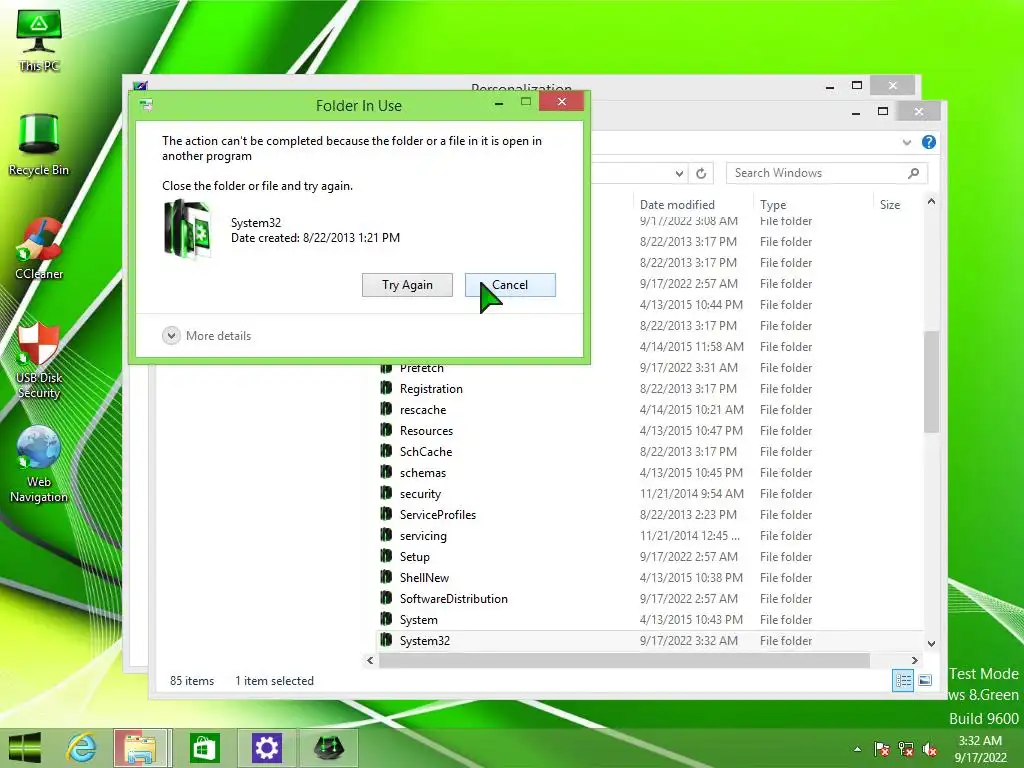Click folder icon next to Setup
Image resolution: width=1024 pixels, height=768 pixels.
(386, 556)
